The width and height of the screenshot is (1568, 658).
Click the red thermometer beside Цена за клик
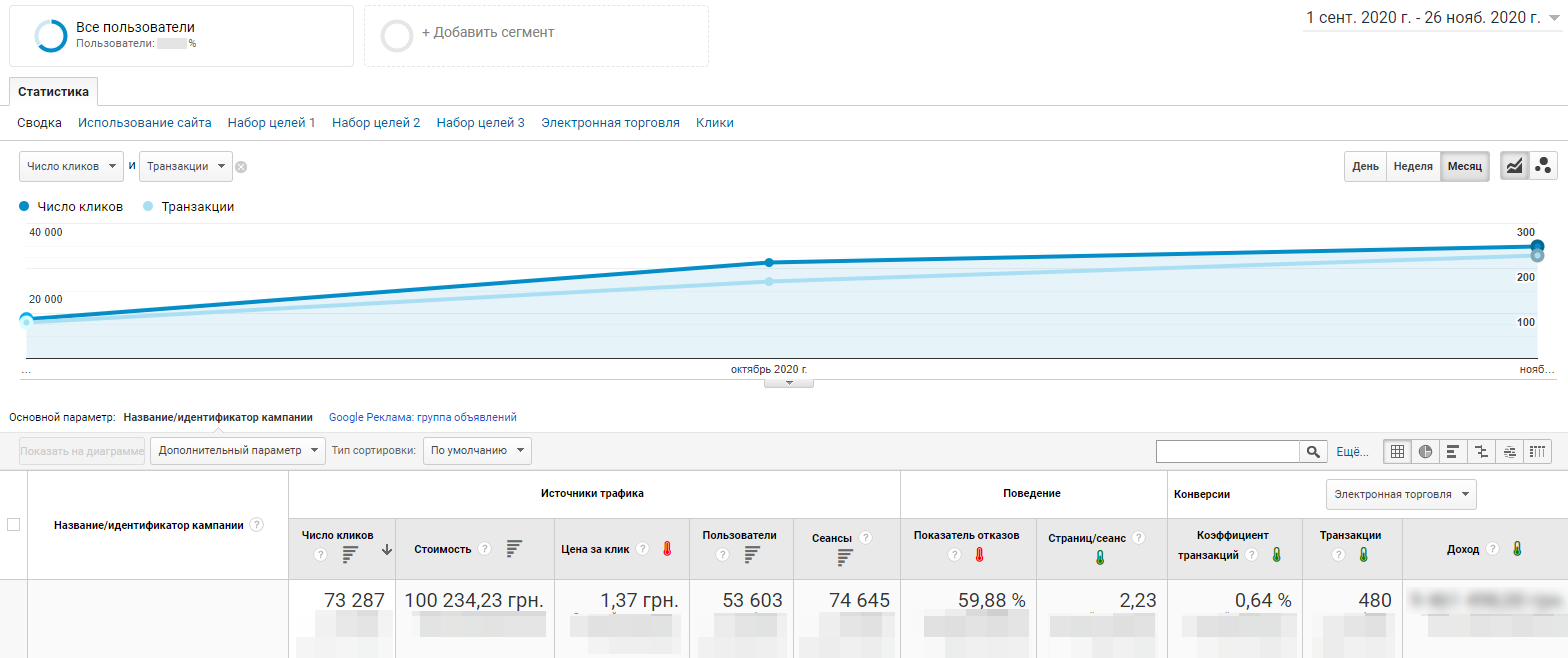tap(667, 548)
